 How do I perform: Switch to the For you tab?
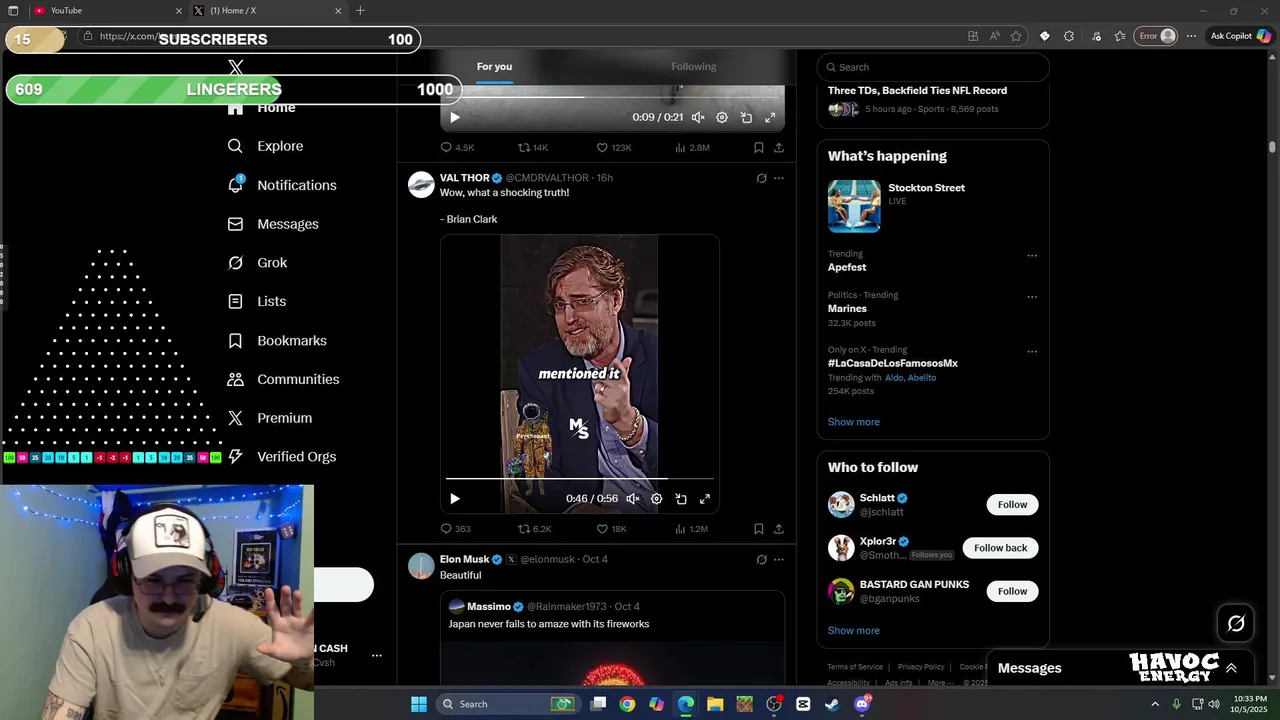[x=494, y=67]
